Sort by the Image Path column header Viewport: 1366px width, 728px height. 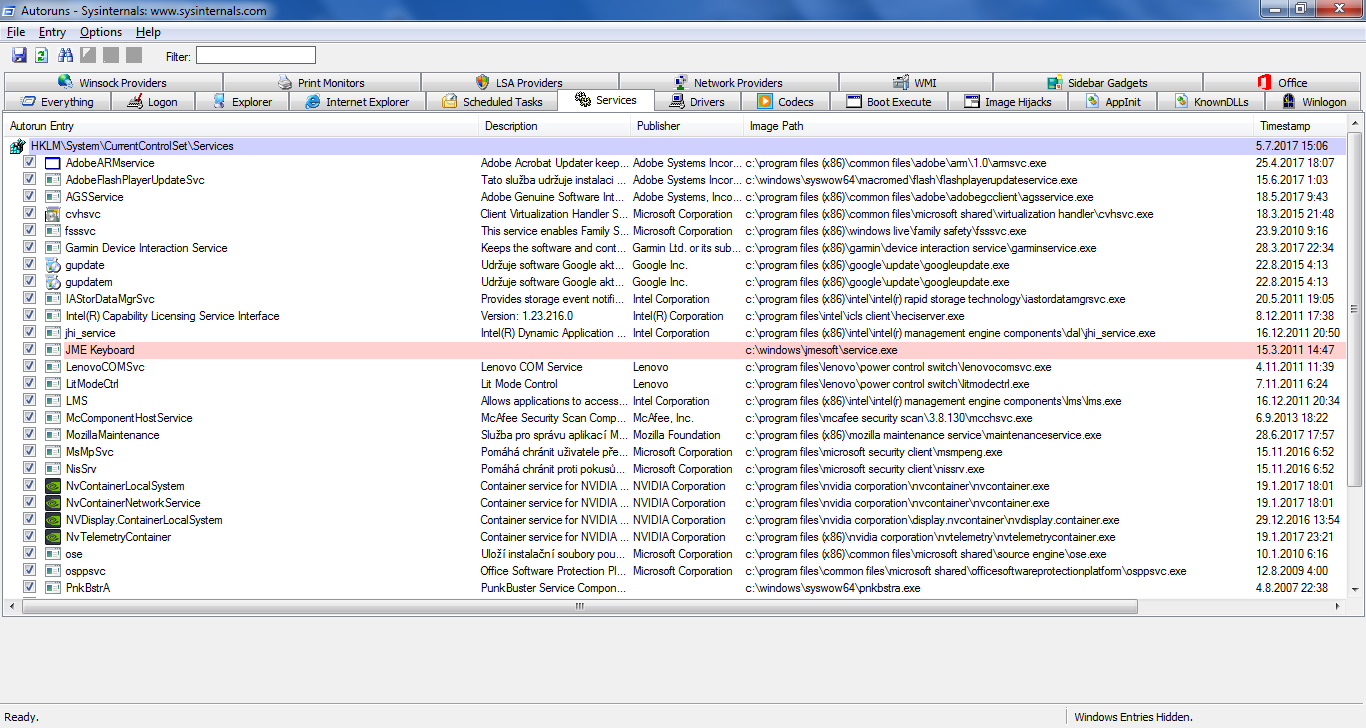pyautogui.click(x=999, y=126)
